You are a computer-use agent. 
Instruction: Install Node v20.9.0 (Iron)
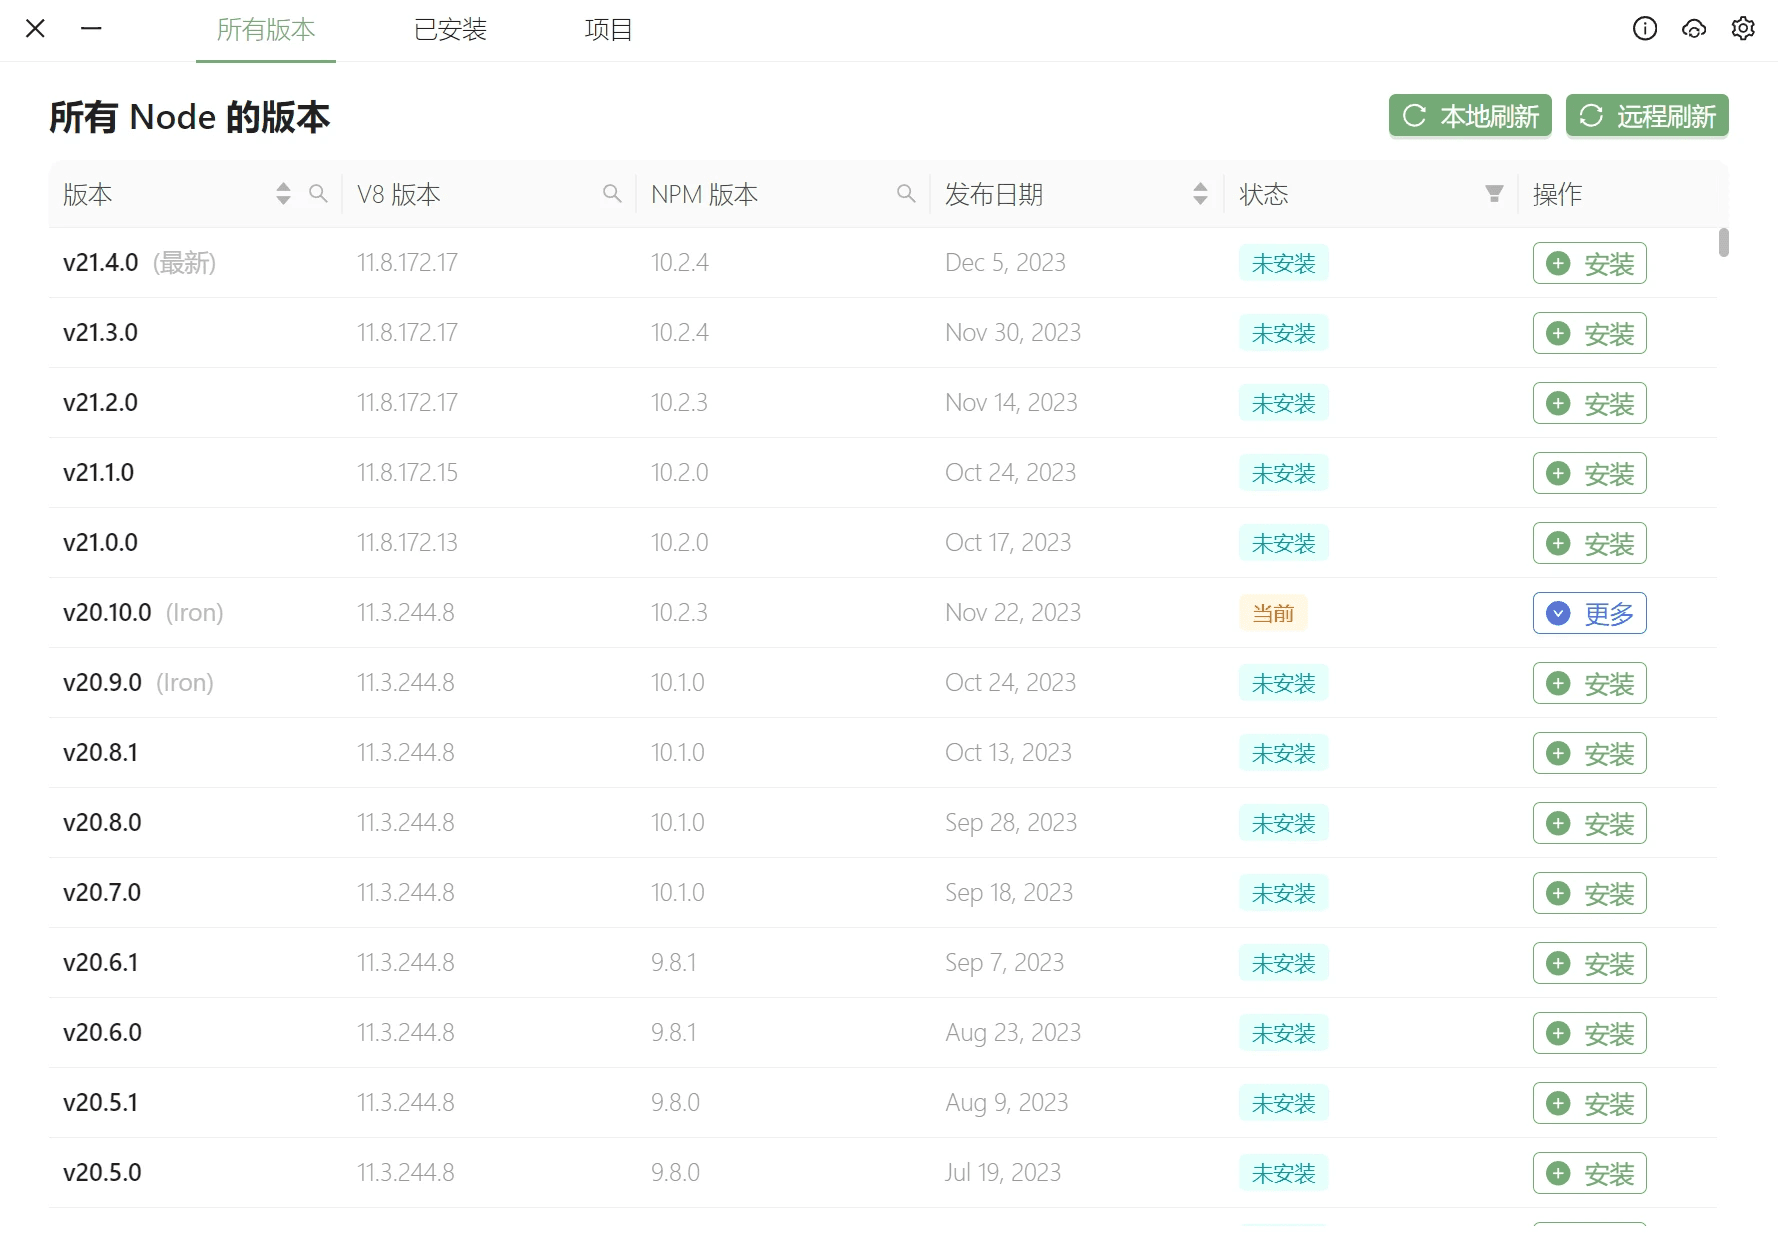pos(1589,684)
